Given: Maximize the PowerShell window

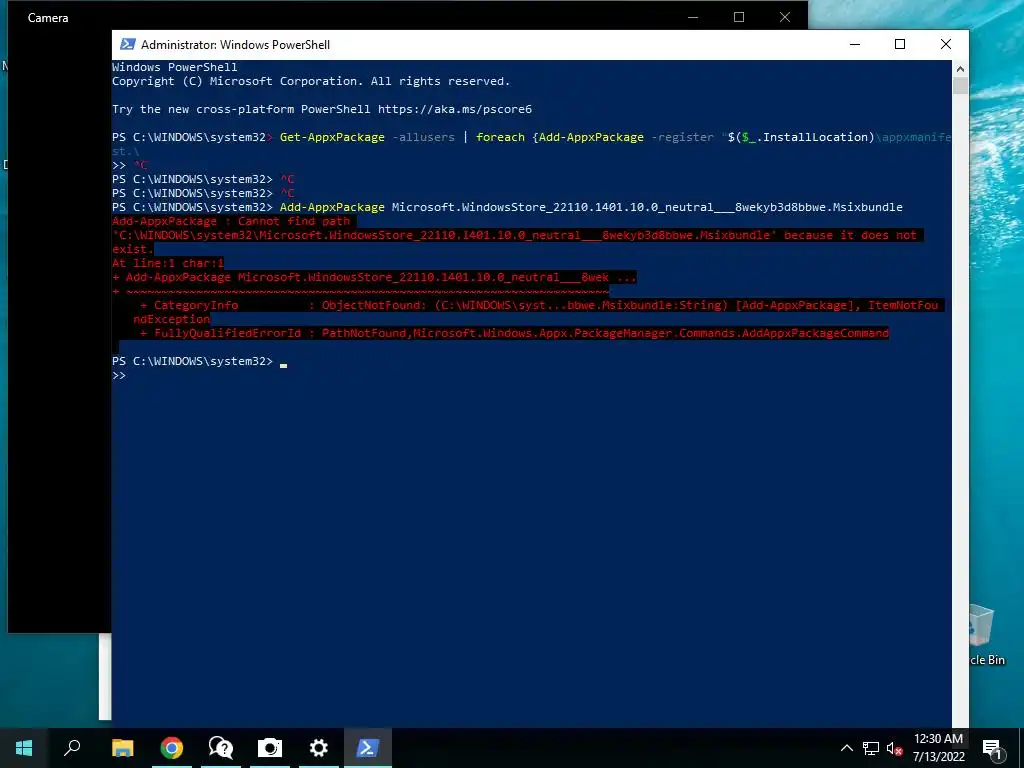Looking at the screenshot, I should (x=900, y=44).
